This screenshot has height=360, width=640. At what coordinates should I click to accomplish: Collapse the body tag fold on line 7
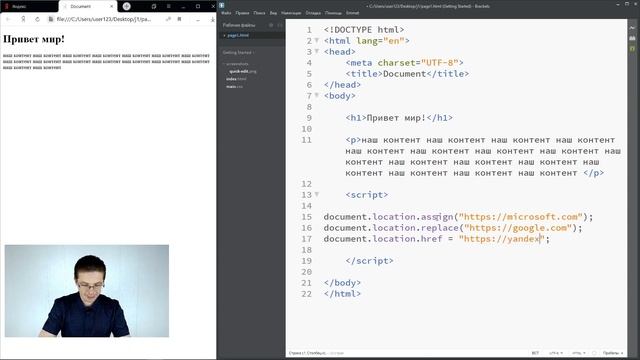click(x=317, y=96)
